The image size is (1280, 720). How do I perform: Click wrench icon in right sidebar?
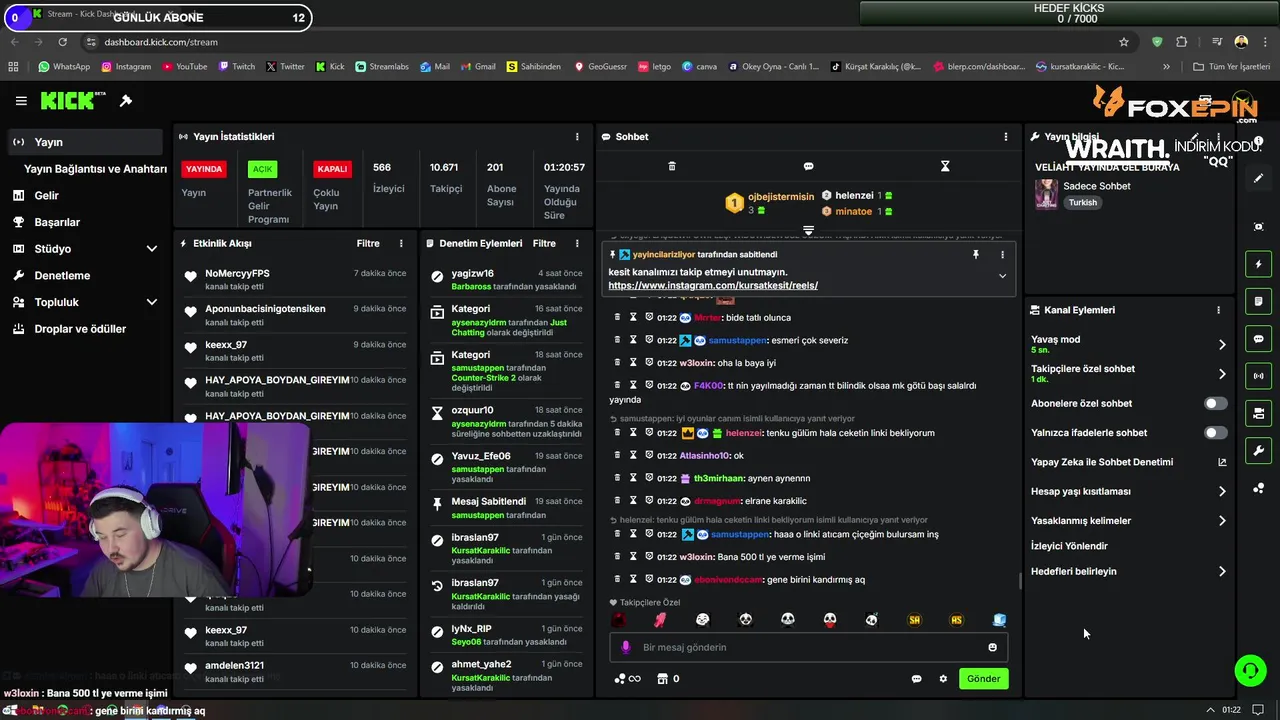(1259, 450)
